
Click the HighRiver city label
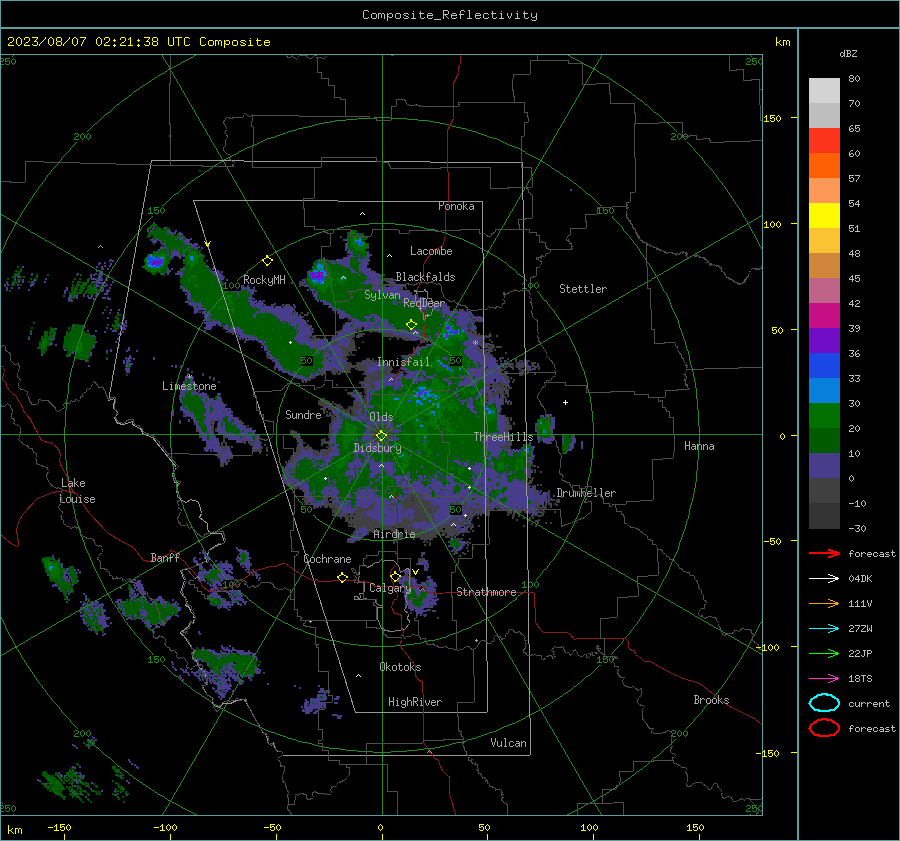click(415, 702)
